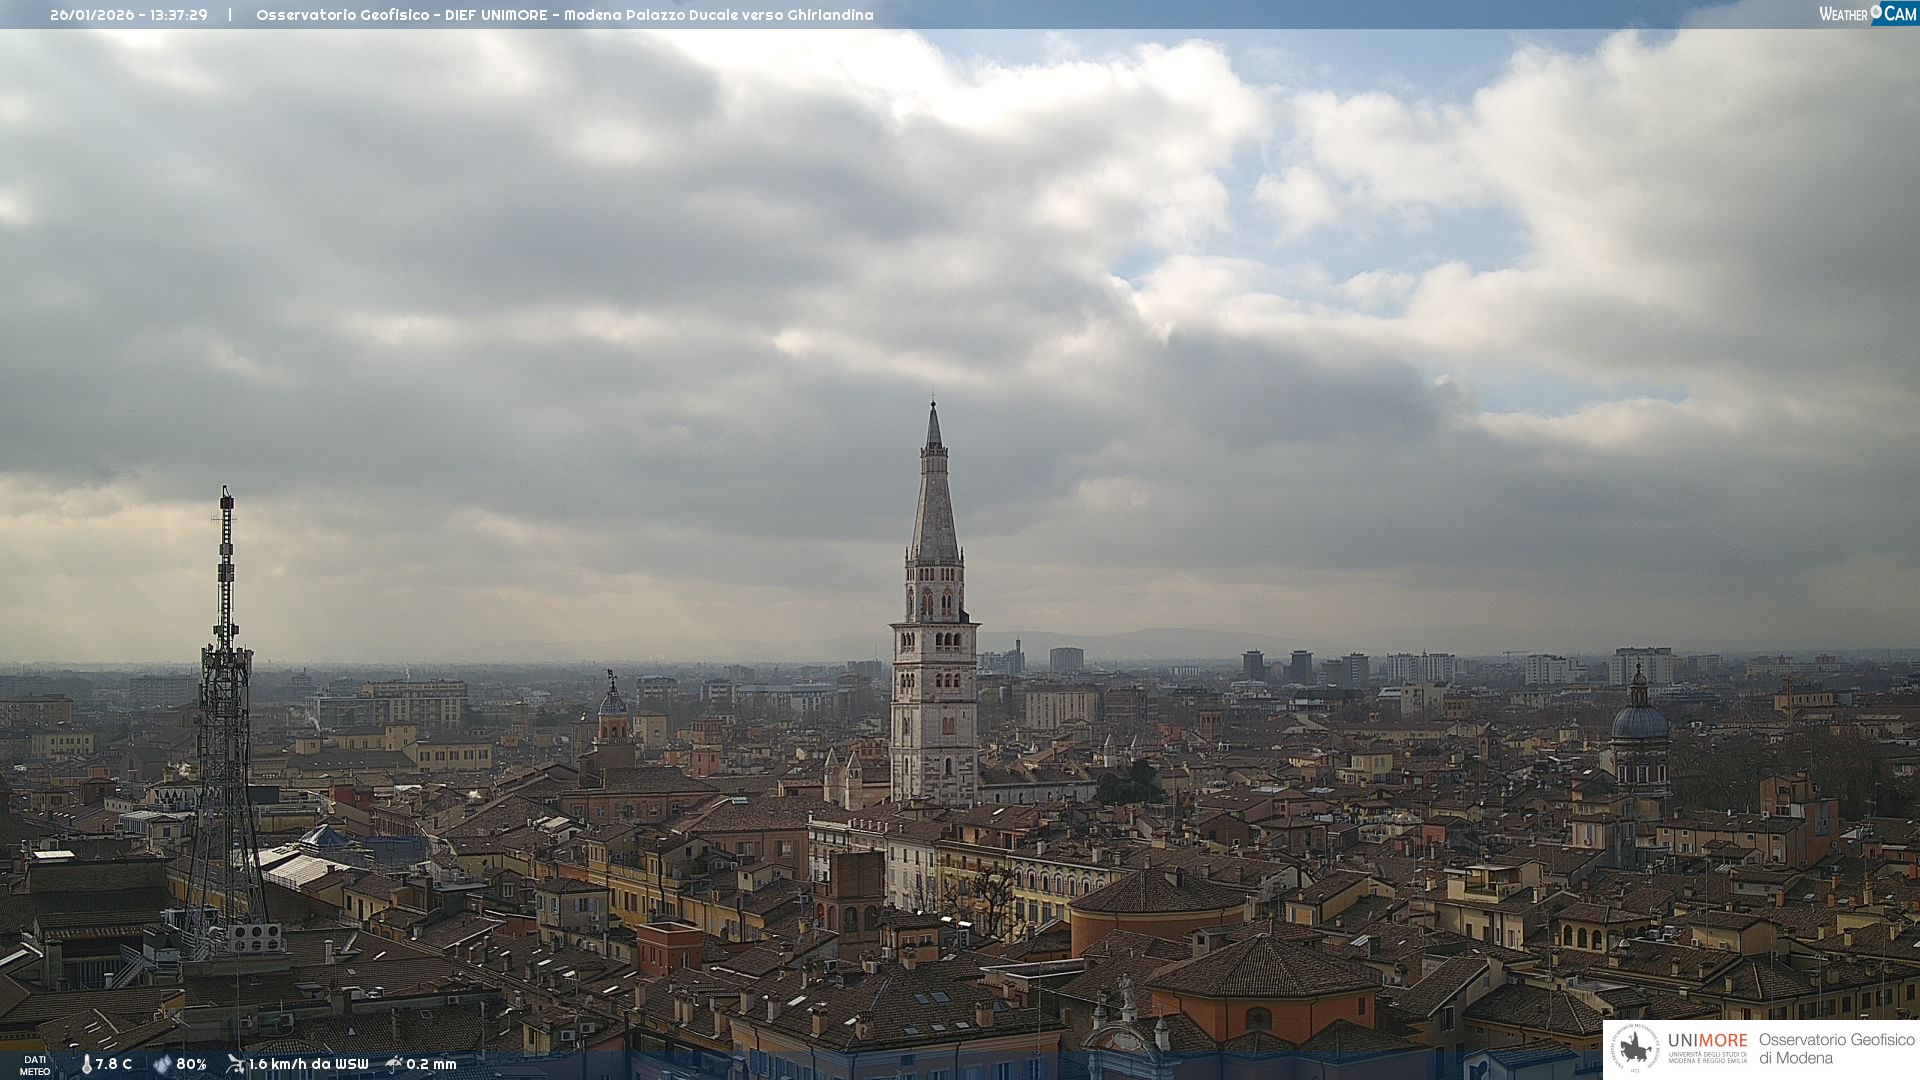Click the 26/01/2026 date and time stamp
The image size is (1920, 1080).
click(x=129, y=15)
